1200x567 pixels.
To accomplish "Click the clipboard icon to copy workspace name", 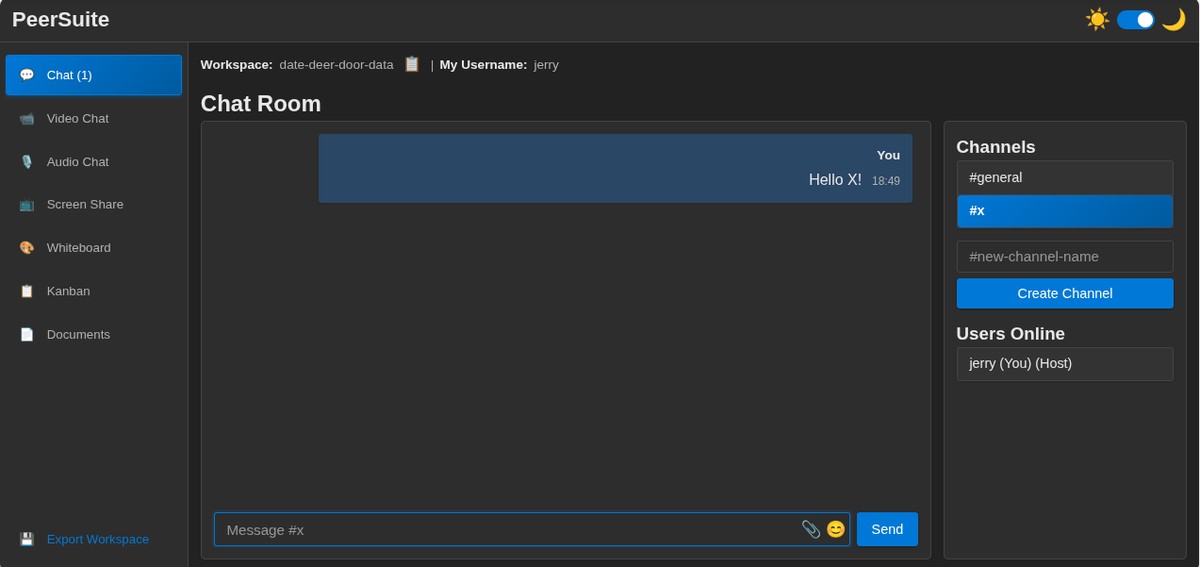I will pyautogui.click(x=412, y=64).
